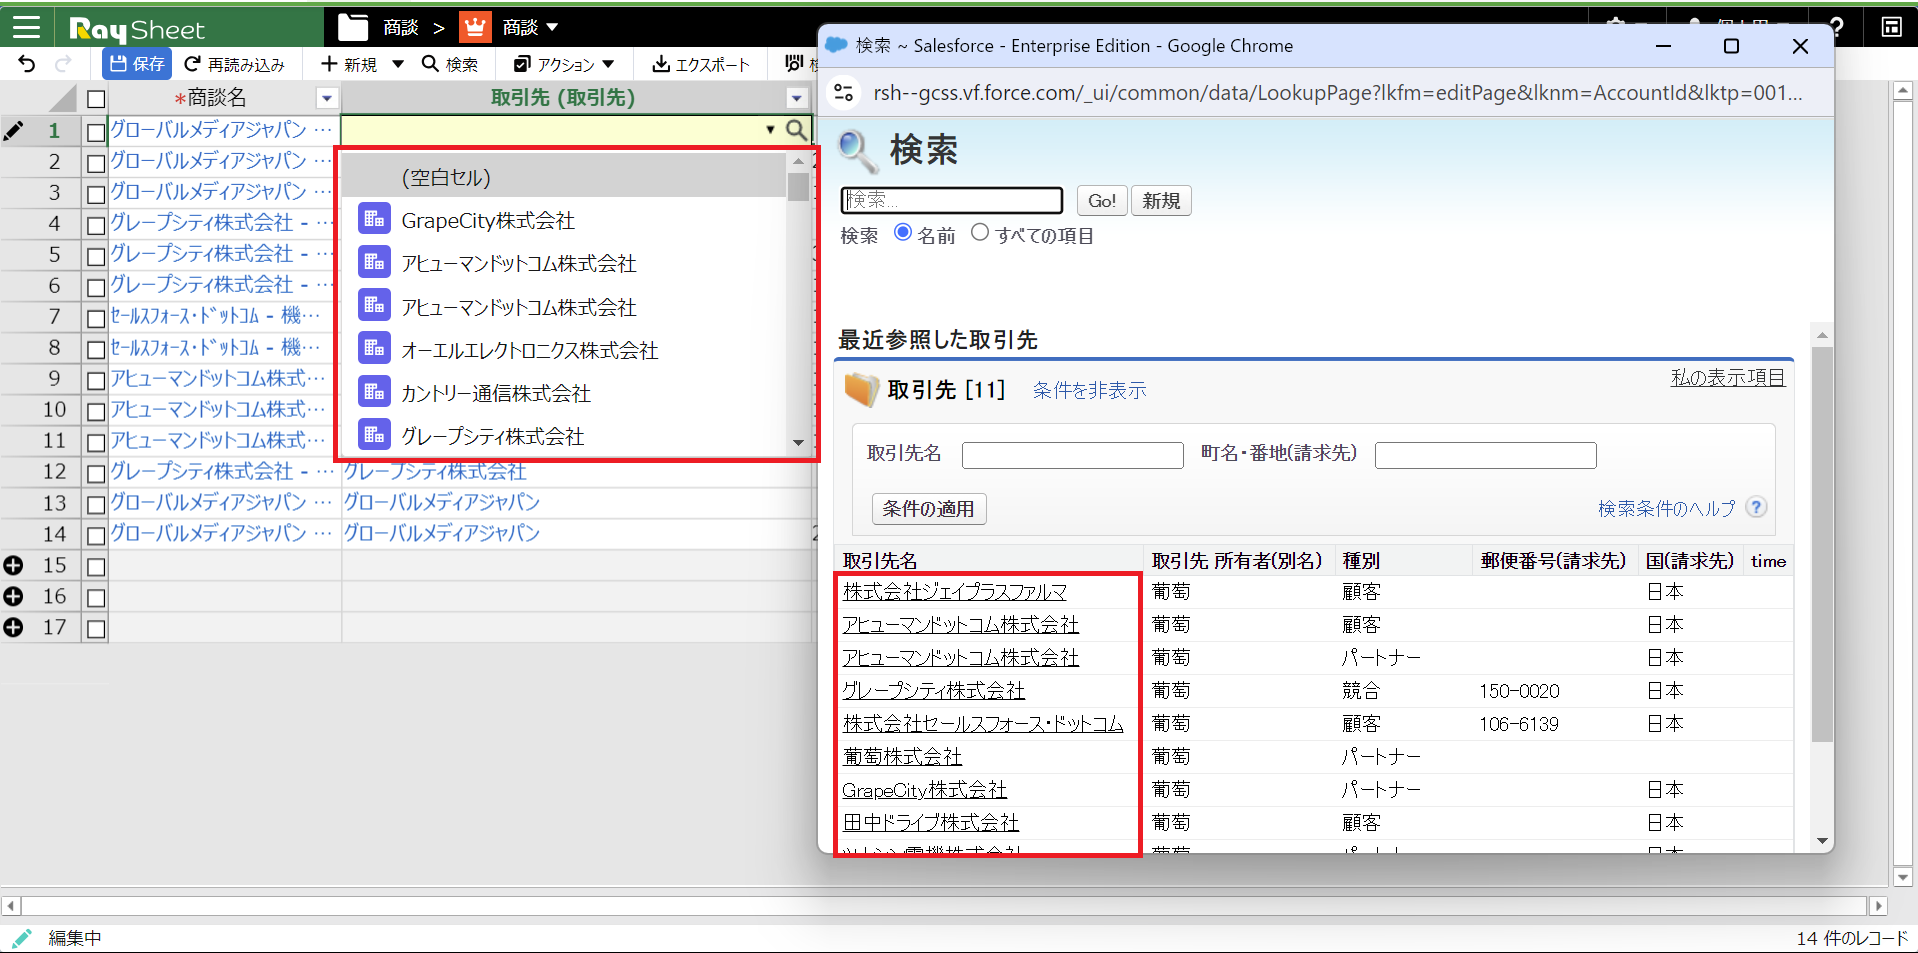The image size is (1918, 953).
Task: Select GrapeCity株式会社 account icon in dropdown list
Action: tap(374, 219)
